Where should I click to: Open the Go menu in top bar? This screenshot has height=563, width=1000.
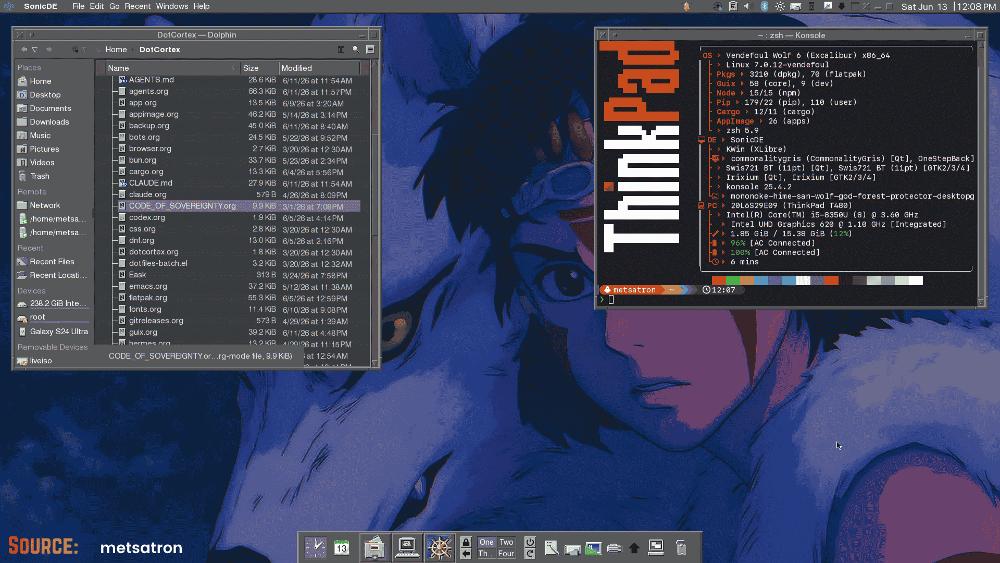coord(114,6)
